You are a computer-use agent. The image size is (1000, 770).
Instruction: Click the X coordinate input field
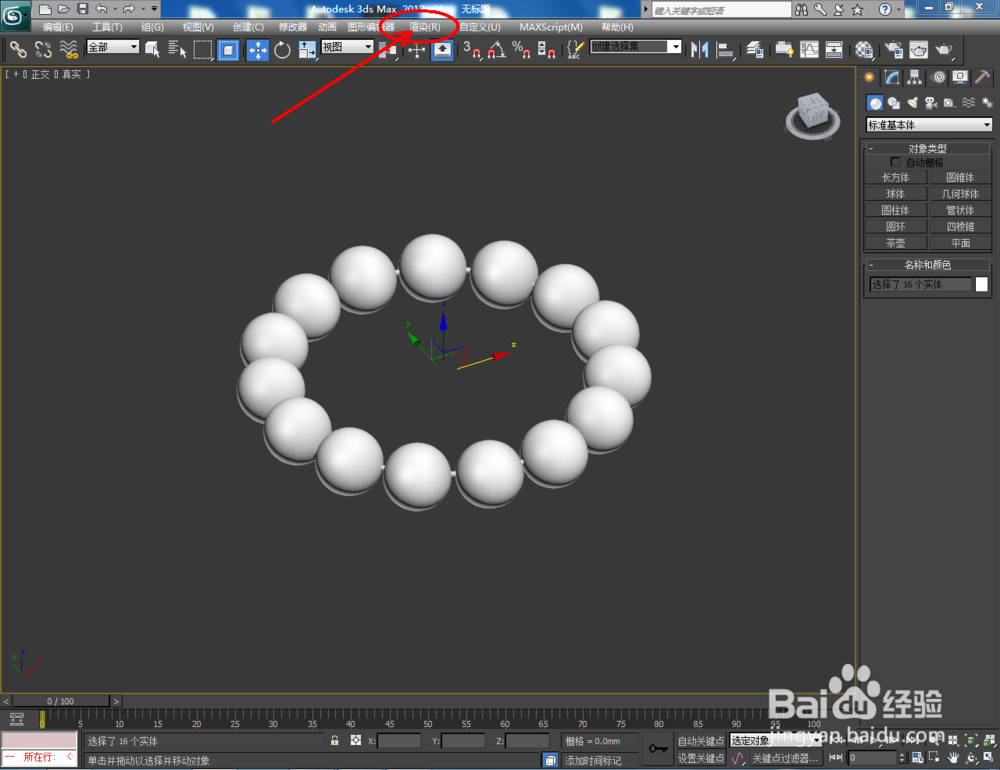pyautogui.click(x=400, y=741)
